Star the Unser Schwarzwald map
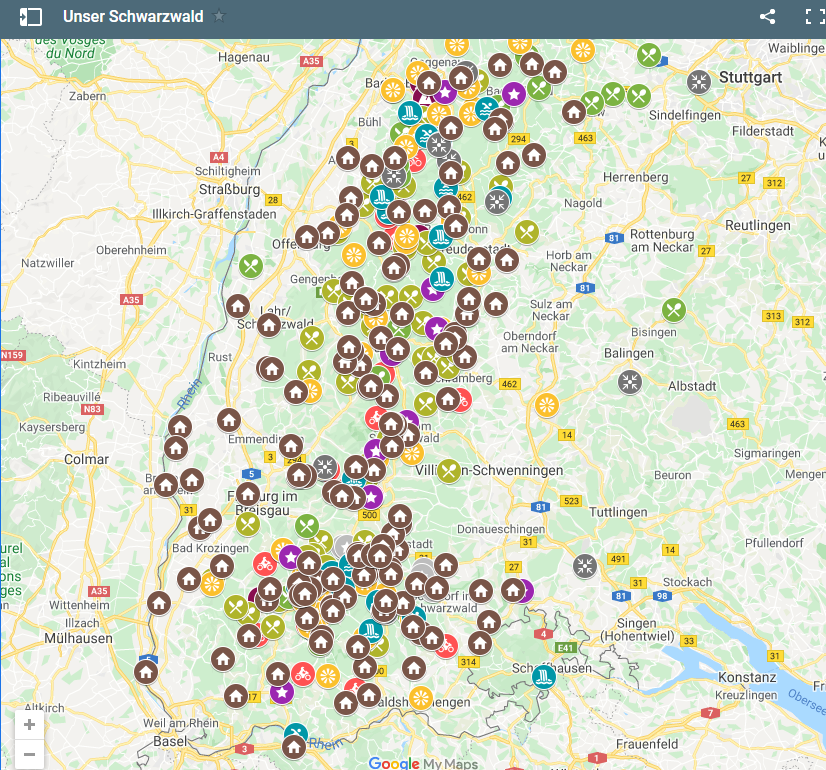826x770 pixels. [219, 16]
